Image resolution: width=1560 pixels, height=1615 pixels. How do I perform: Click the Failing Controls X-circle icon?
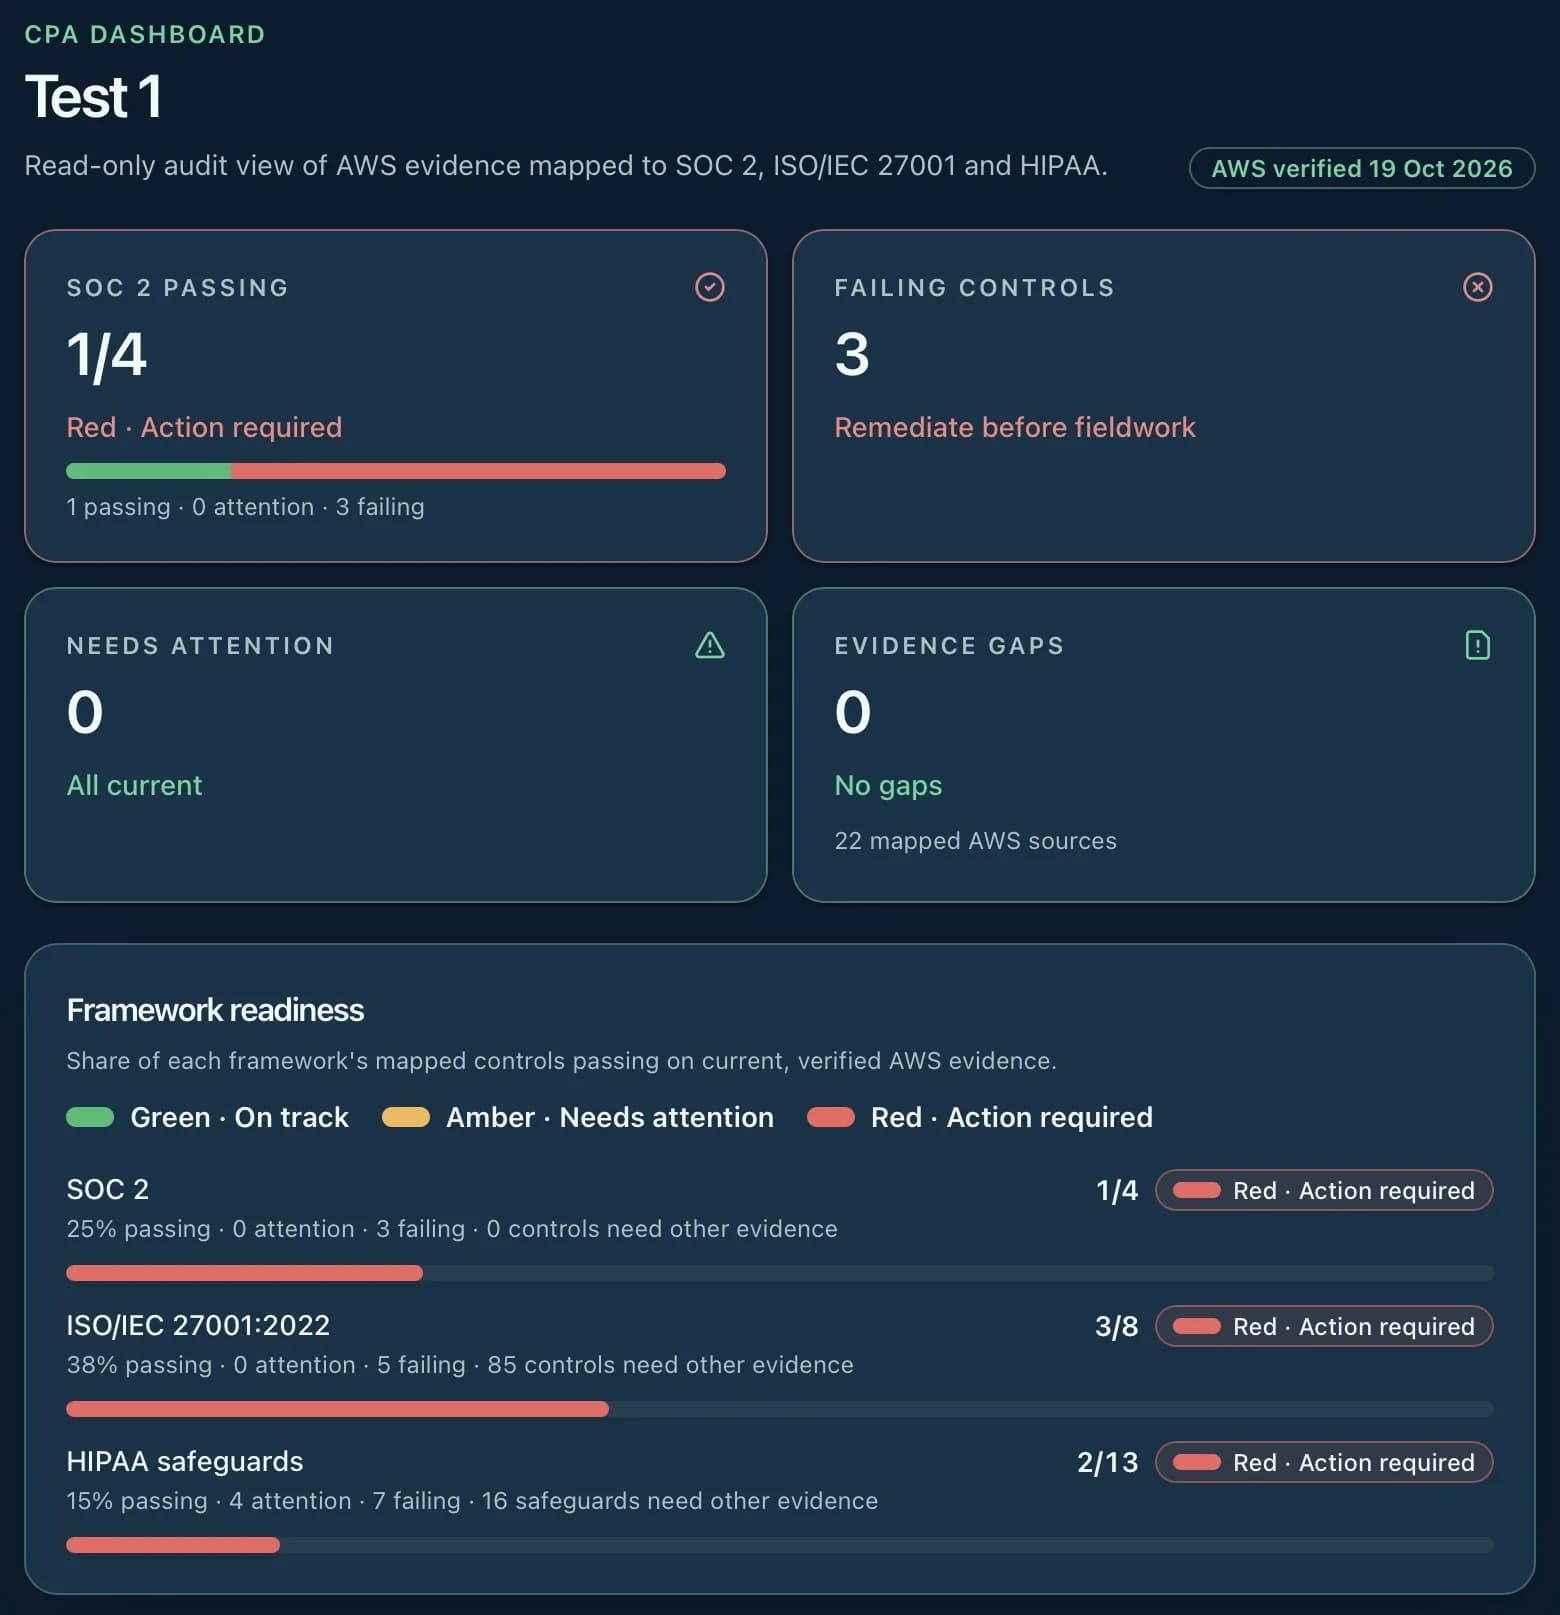pyautogui.click(x=1478, y=287)
